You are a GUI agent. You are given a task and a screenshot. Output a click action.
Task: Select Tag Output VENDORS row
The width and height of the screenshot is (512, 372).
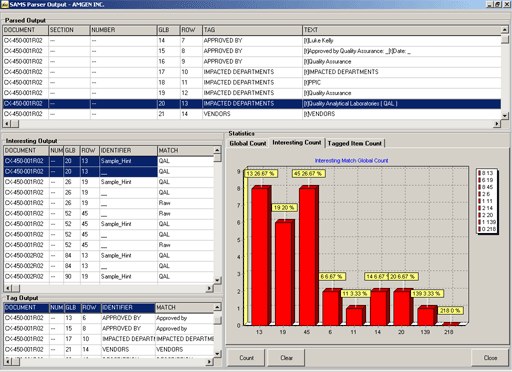(109, 349)
